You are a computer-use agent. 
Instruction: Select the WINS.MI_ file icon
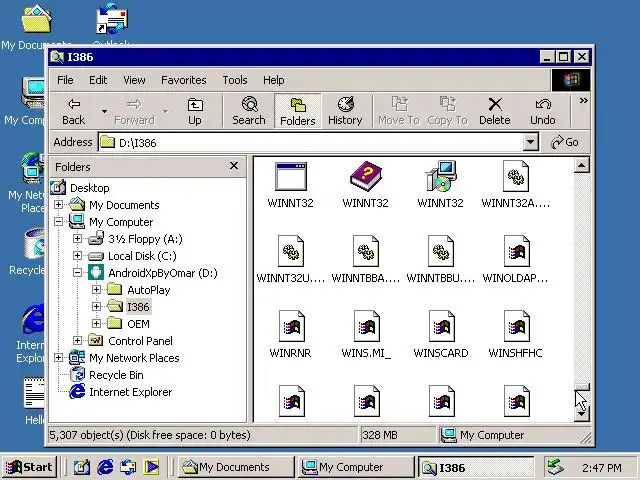point(366,326)
